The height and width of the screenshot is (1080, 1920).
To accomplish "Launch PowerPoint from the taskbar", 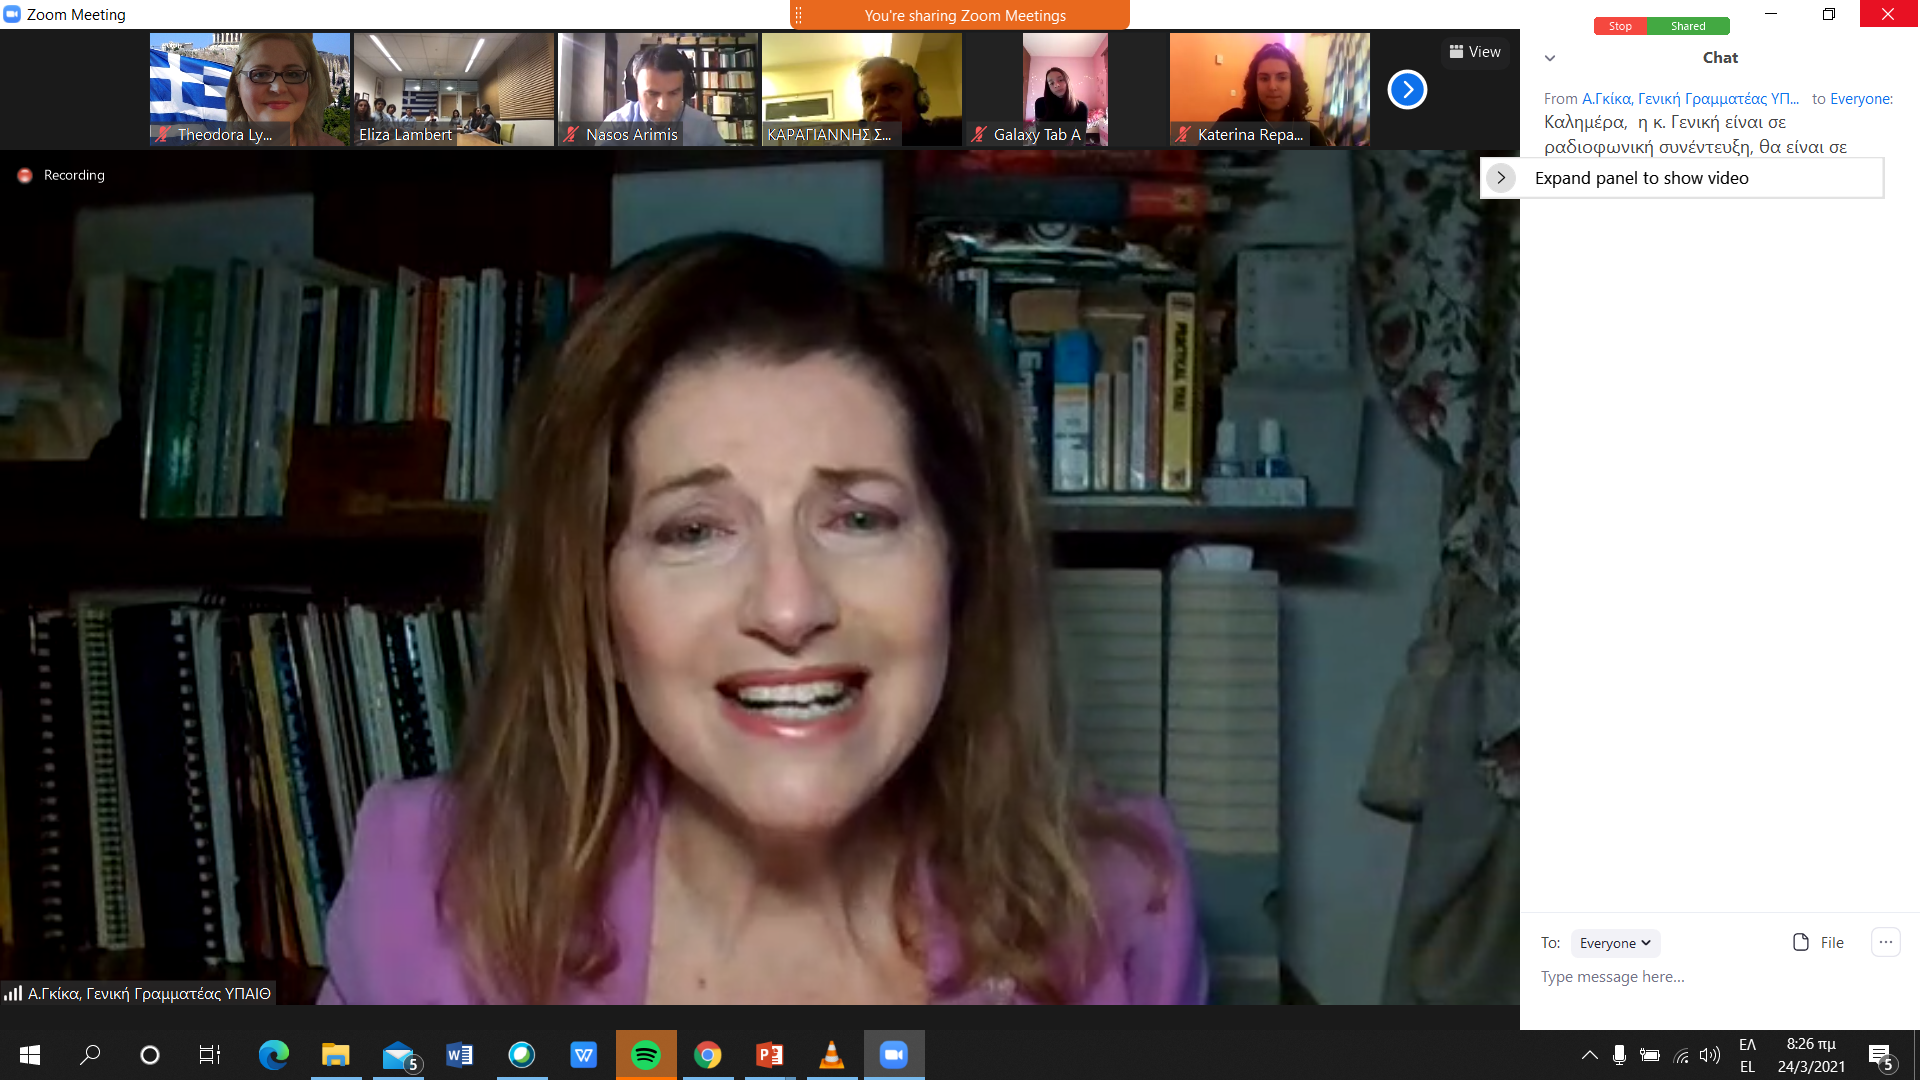I will pos(769,1055).
